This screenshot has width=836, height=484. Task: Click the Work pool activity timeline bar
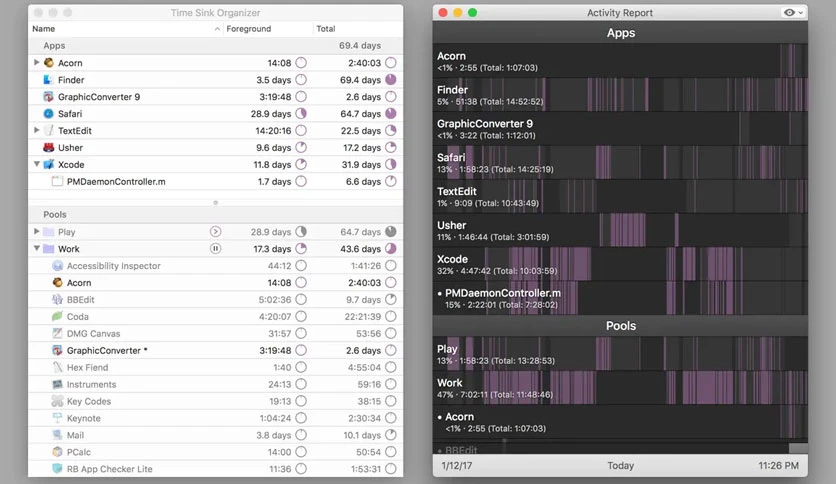(620, 388)
